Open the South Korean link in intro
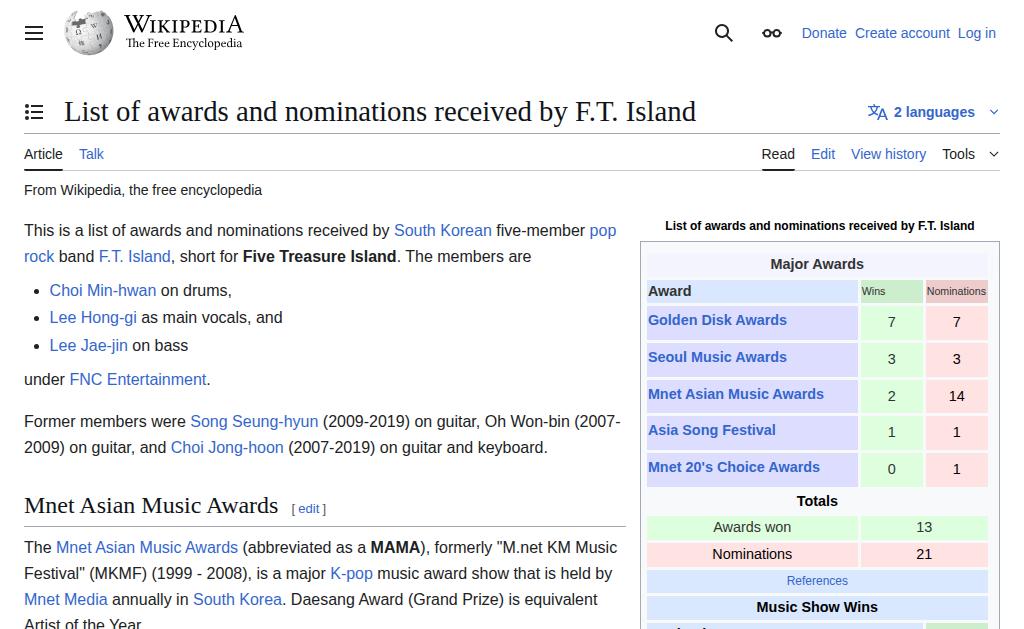Viewport: 1024px width, 629px height. pyautogui.click(x=442, y=231)
